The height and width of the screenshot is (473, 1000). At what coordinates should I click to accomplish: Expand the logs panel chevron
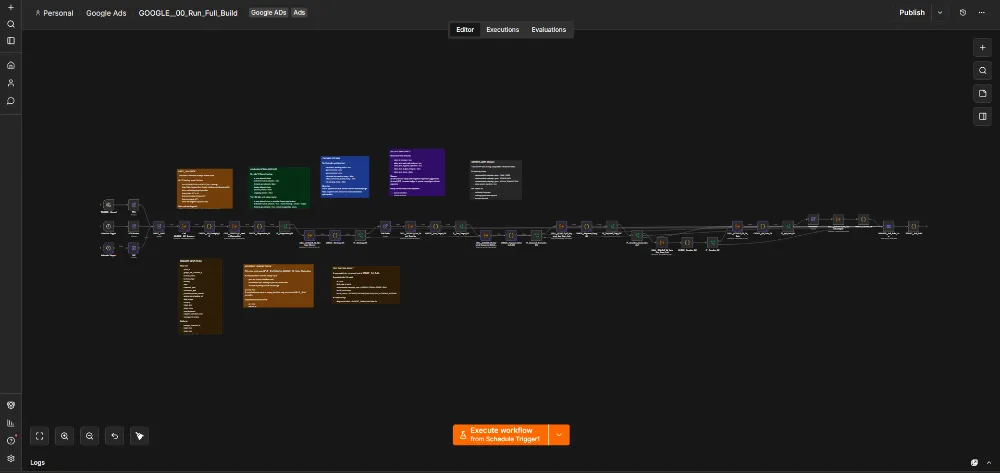(x=988, y=463)
